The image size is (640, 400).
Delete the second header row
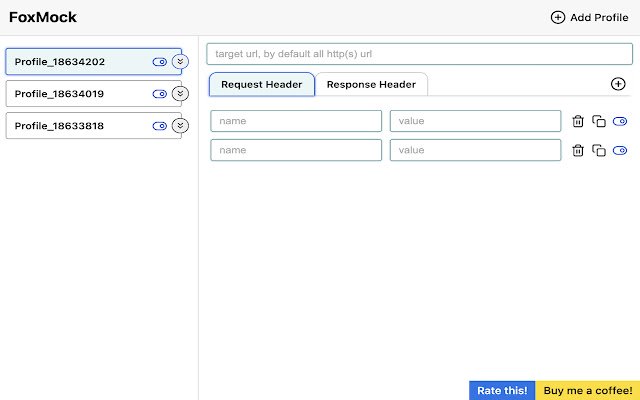(x=578, y=150)
